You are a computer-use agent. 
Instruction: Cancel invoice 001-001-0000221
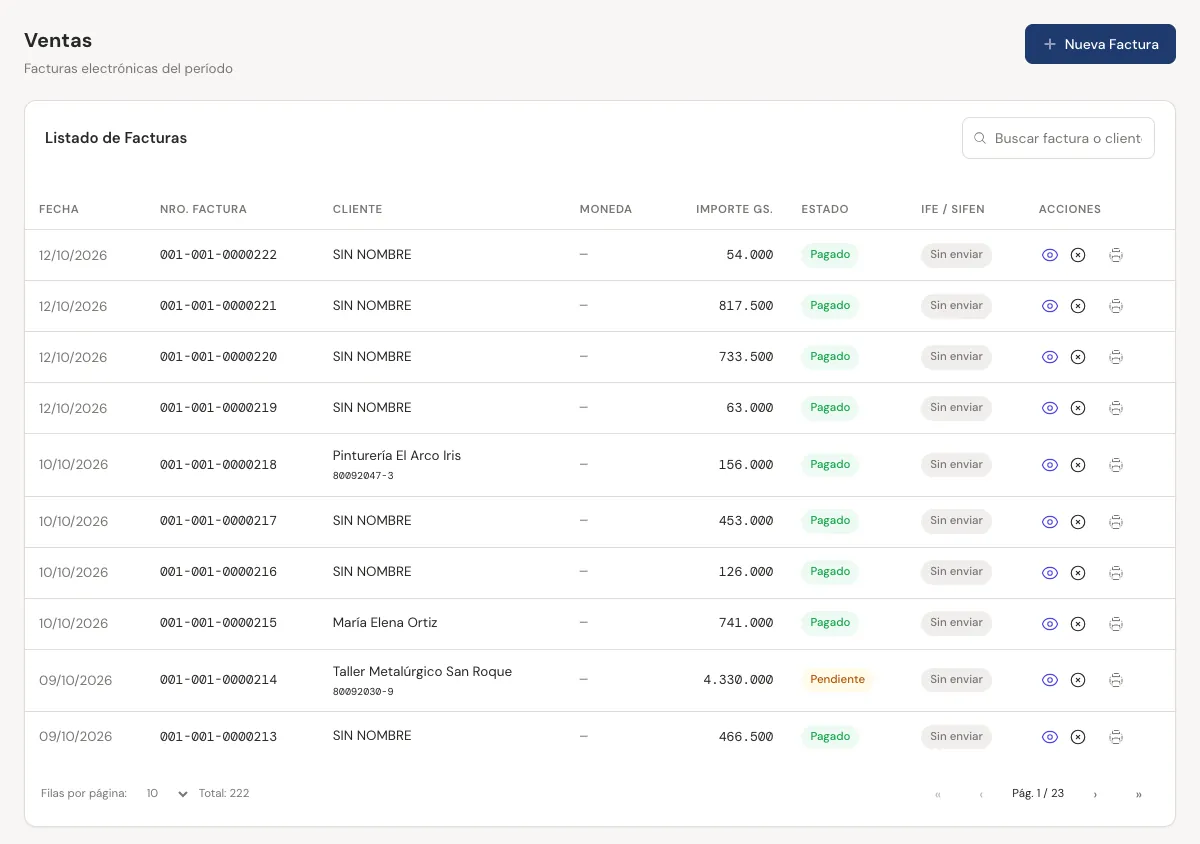coord(1078,306)
